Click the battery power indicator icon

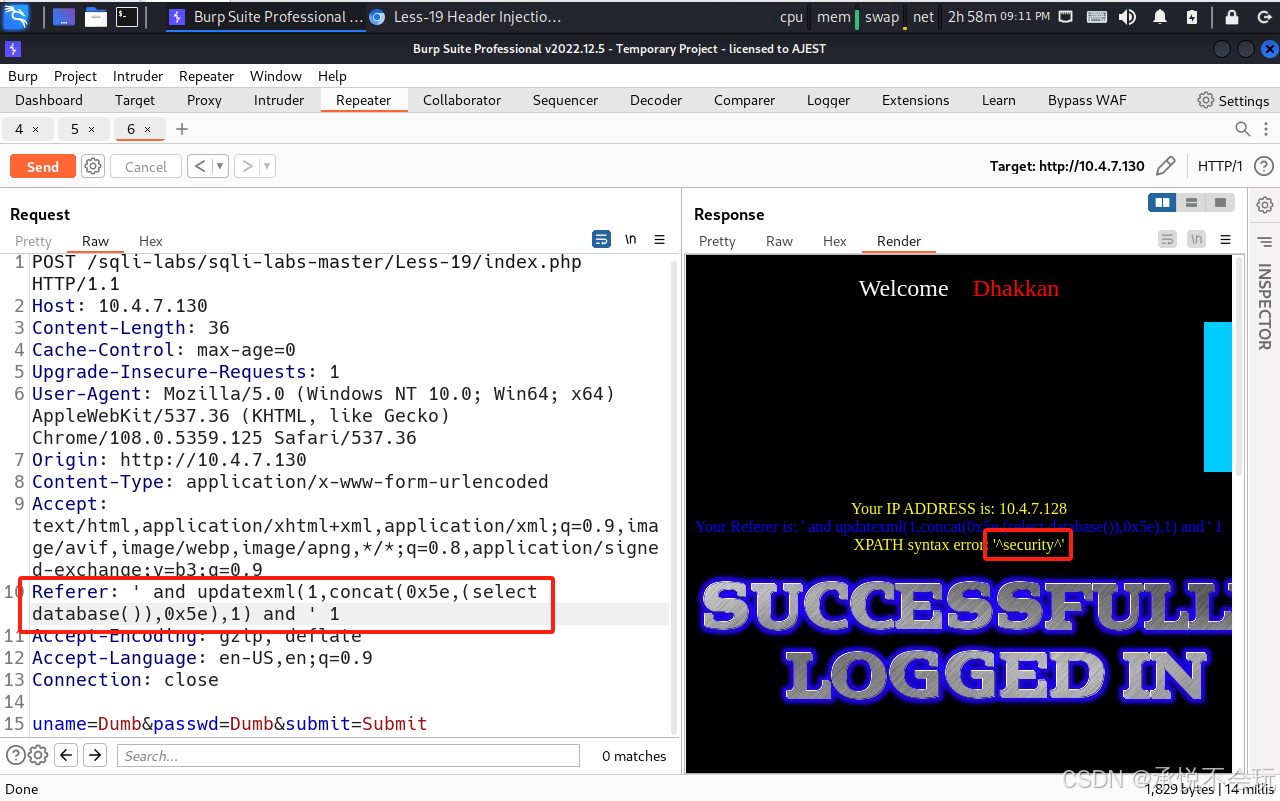[x=1192, y=17]
